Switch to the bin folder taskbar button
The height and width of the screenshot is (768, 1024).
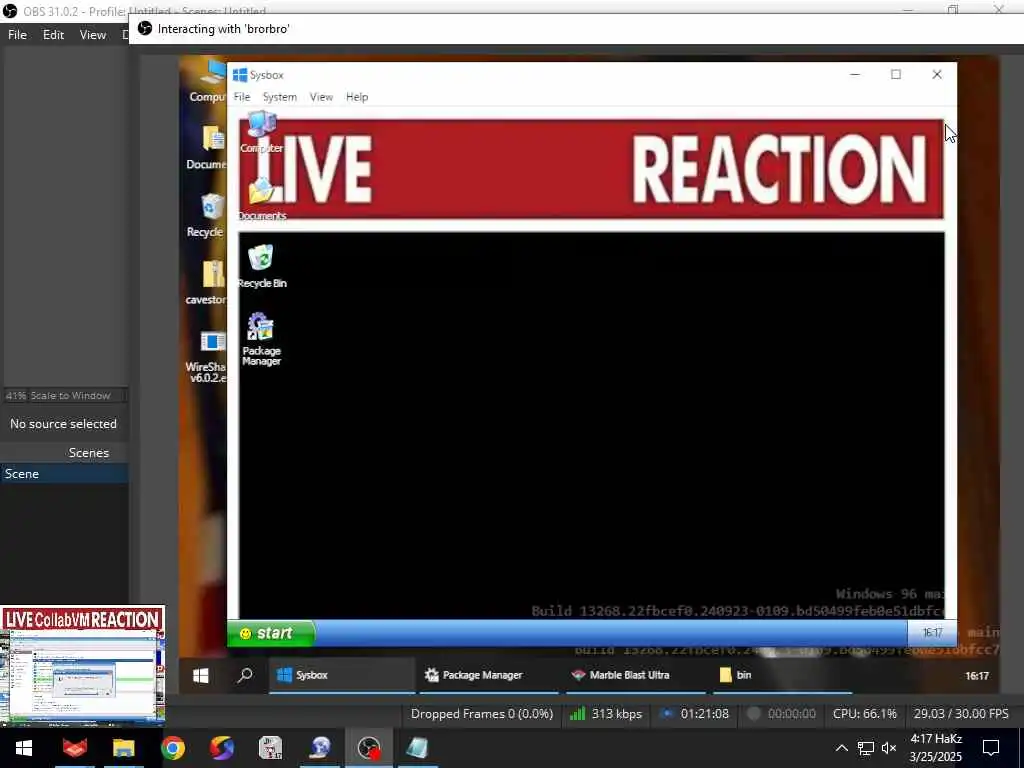coord(780,675)
